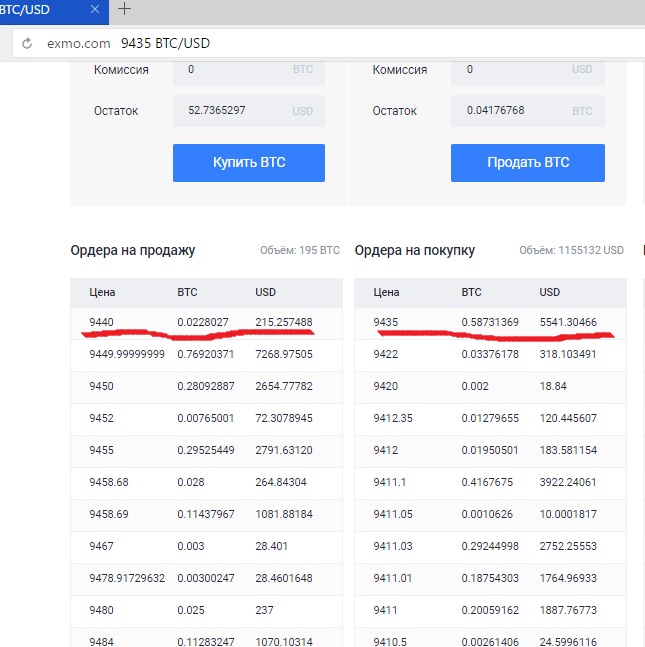This screenshot has width=645, height=647.
Task: Select buy order priced 9422
Action: click(x=490, y=355)
